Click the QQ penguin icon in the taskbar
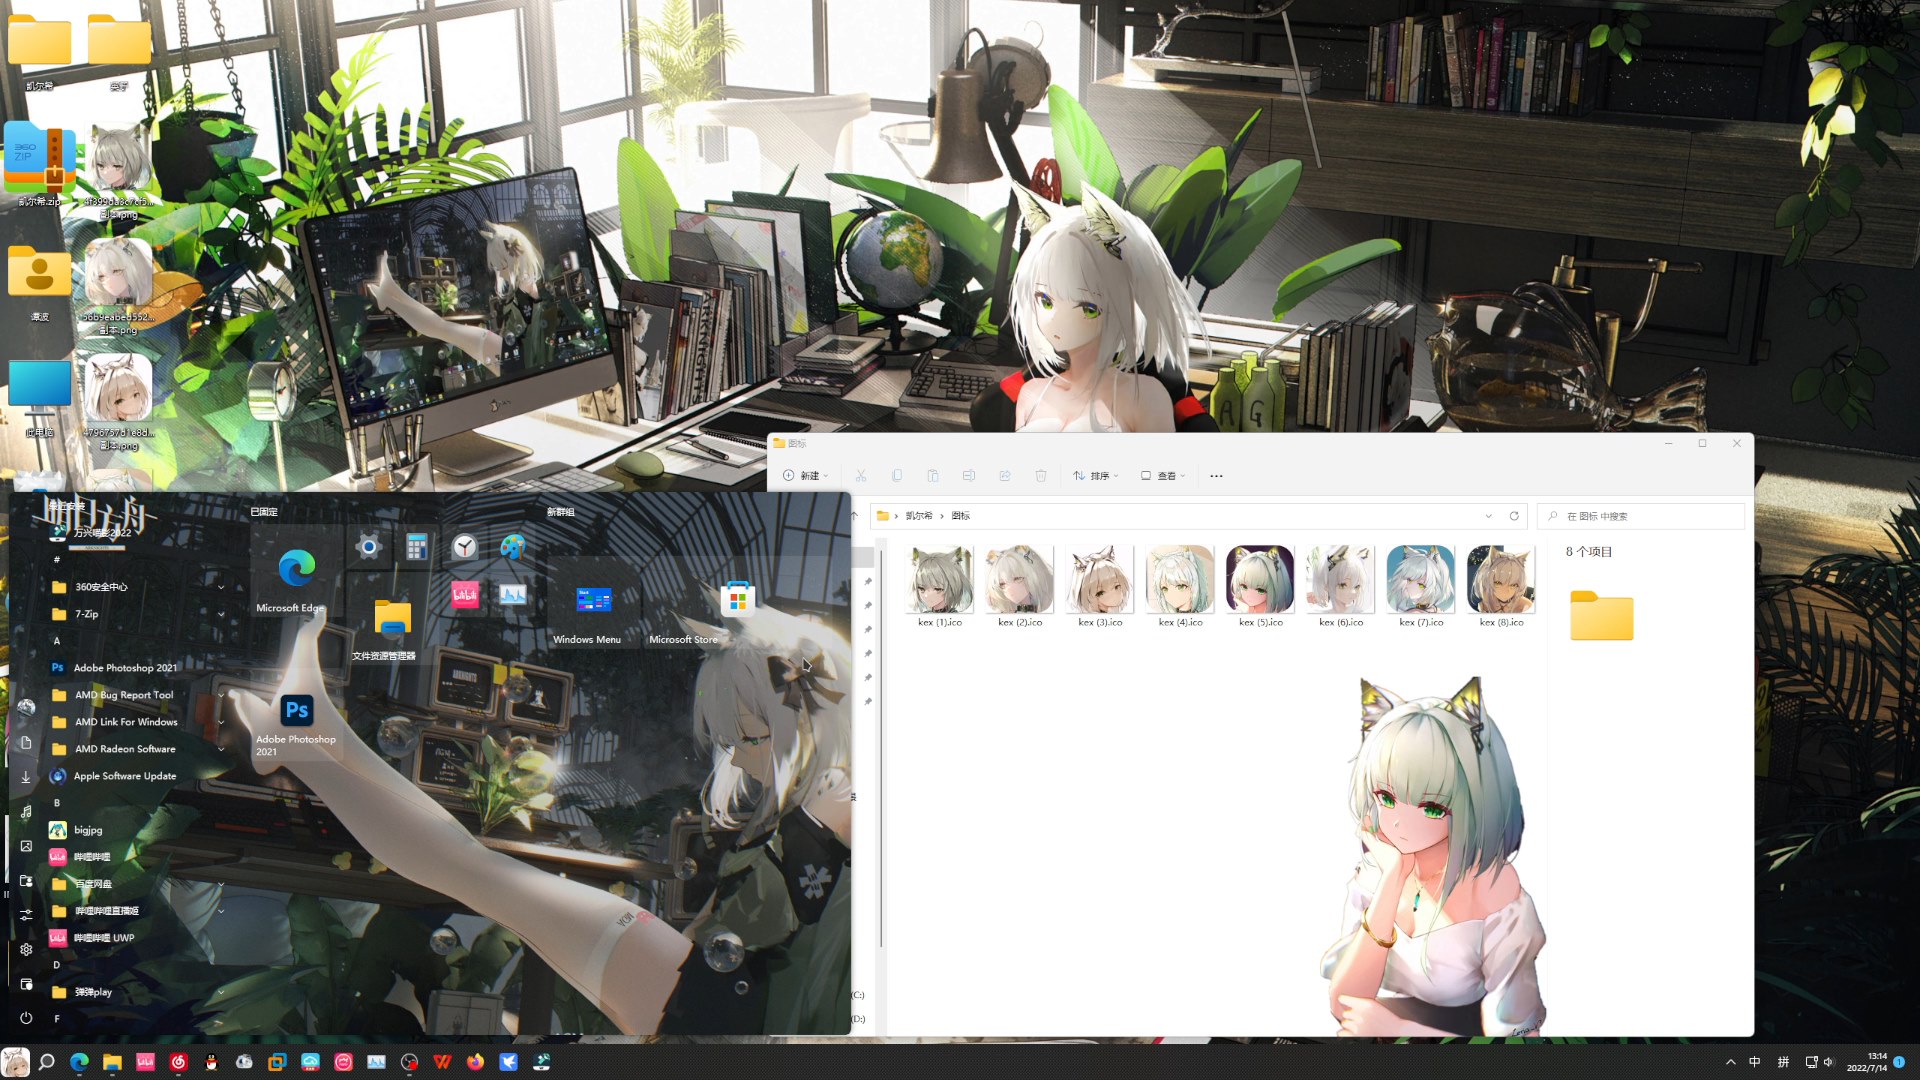This screenshot has width=1920, height=1080. coord(211,1062)
